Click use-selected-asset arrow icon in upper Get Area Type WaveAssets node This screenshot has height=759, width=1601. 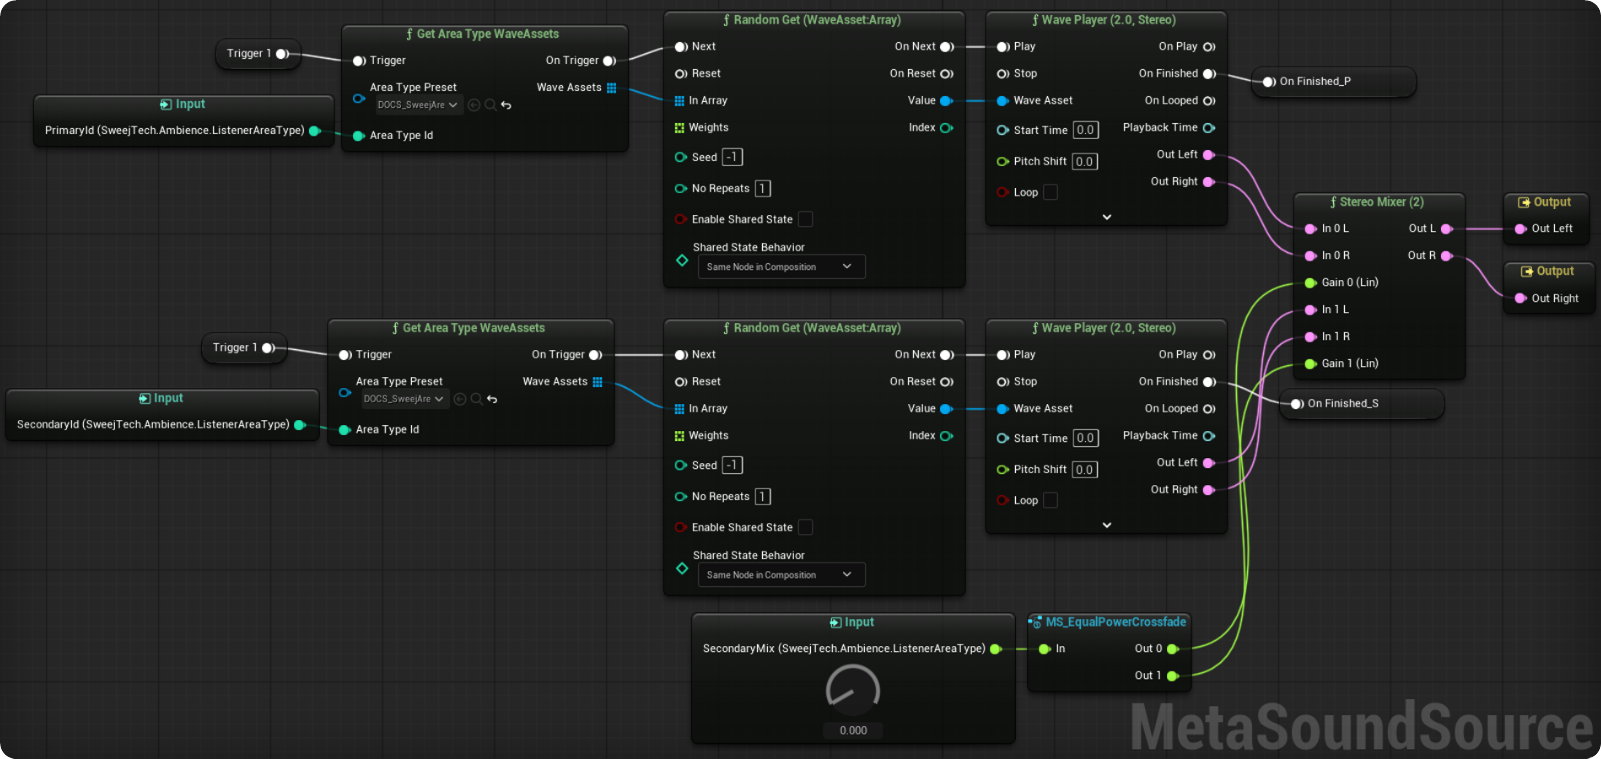click(x=474, y=105)
